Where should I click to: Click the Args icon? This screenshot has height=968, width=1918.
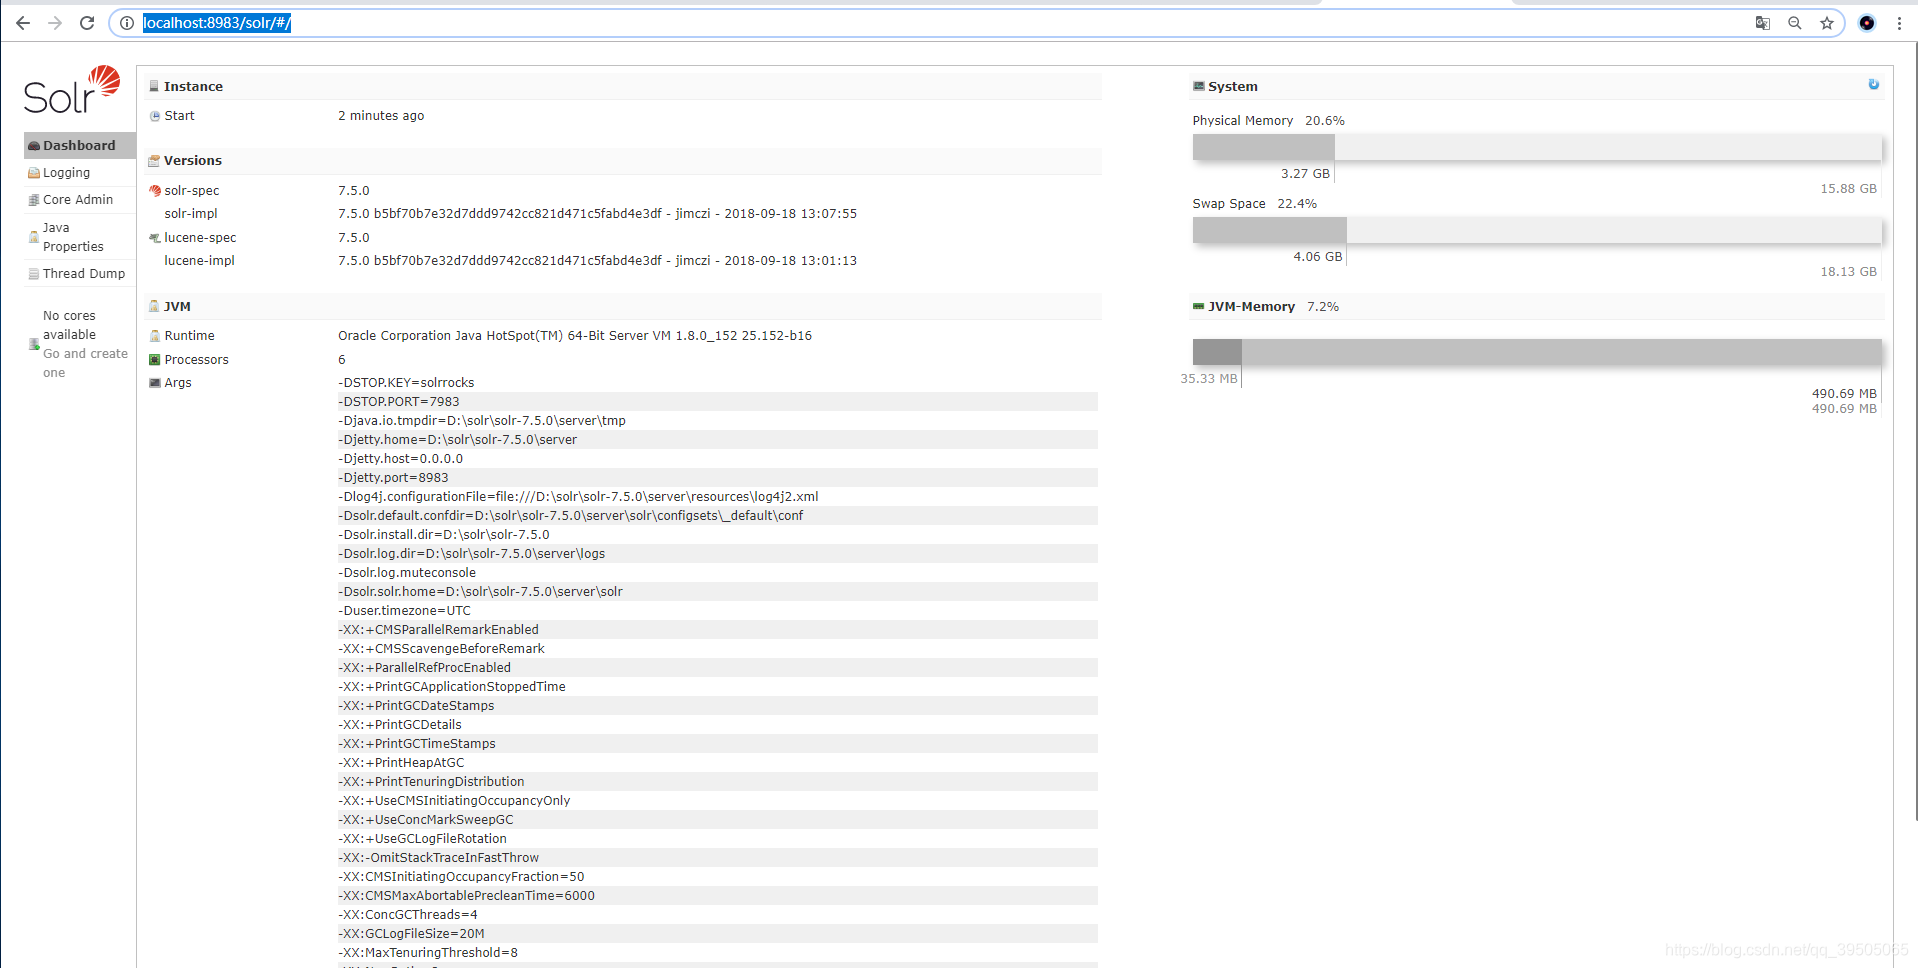coord(155,383)
